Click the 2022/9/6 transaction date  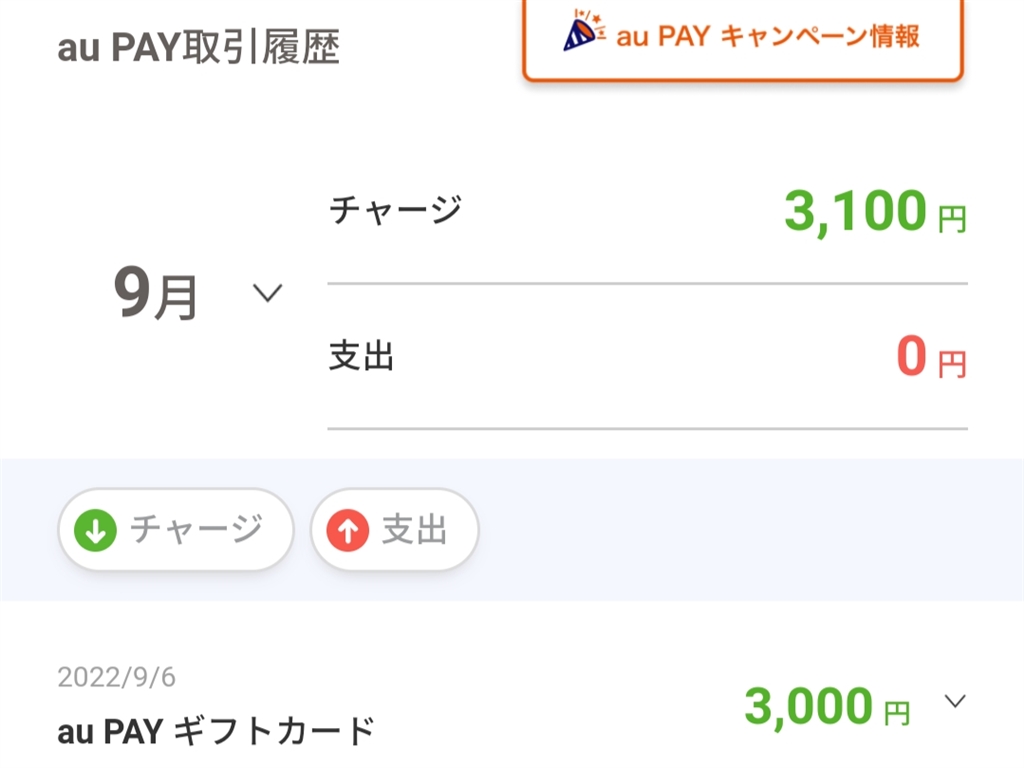[117, 678]
